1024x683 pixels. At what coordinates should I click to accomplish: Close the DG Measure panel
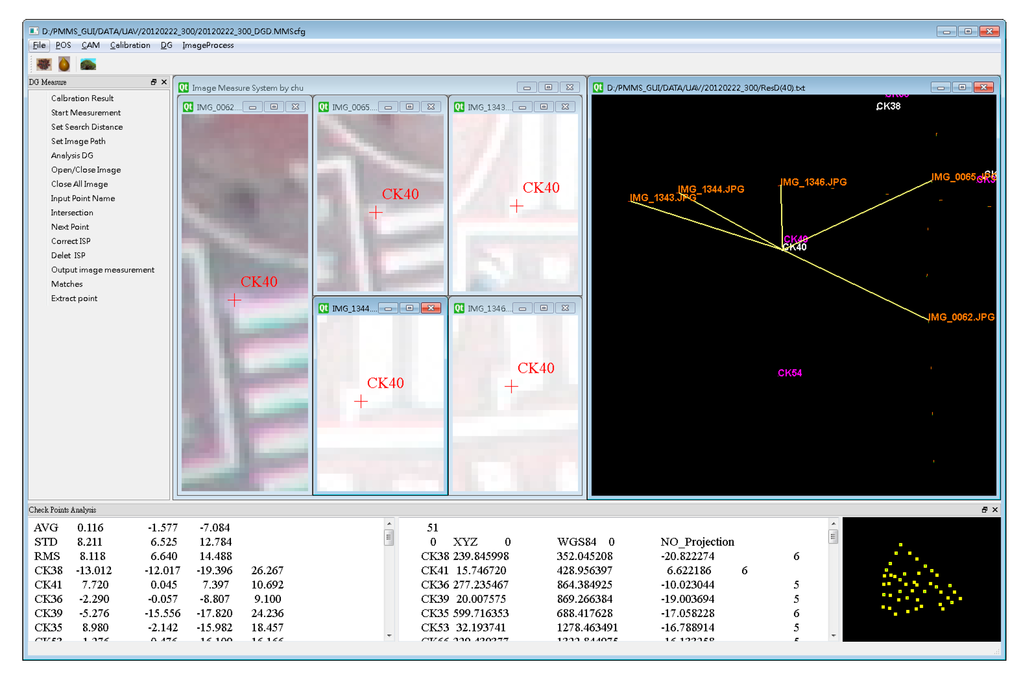click(x=164, y=82)
